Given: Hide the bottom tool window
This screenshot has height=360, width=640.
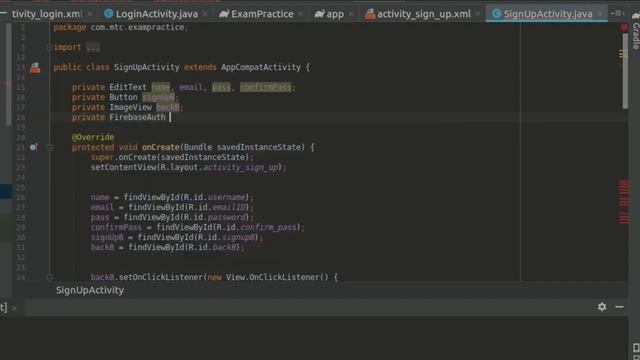Looking at the screenshot, I should click(x=620, y=307).
